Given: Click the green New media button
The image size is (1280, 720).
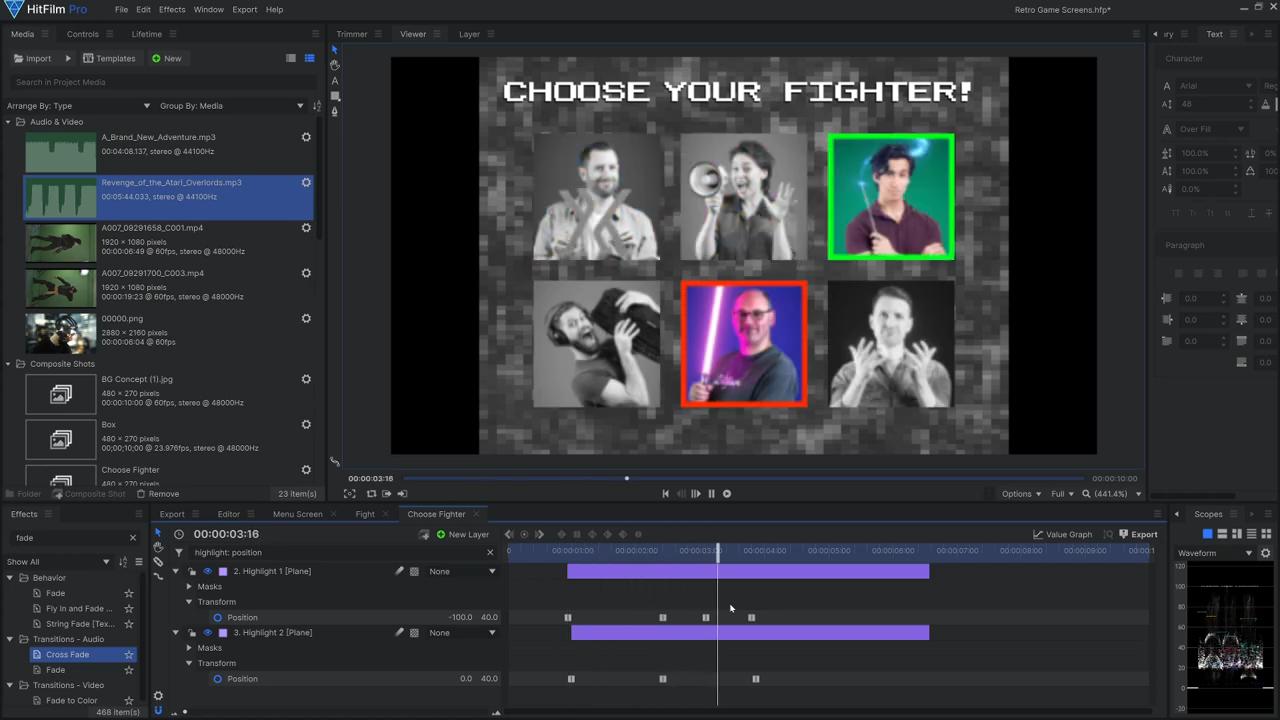Looking at the screenshot, I should pyautogui.click(x=167, y=58).
